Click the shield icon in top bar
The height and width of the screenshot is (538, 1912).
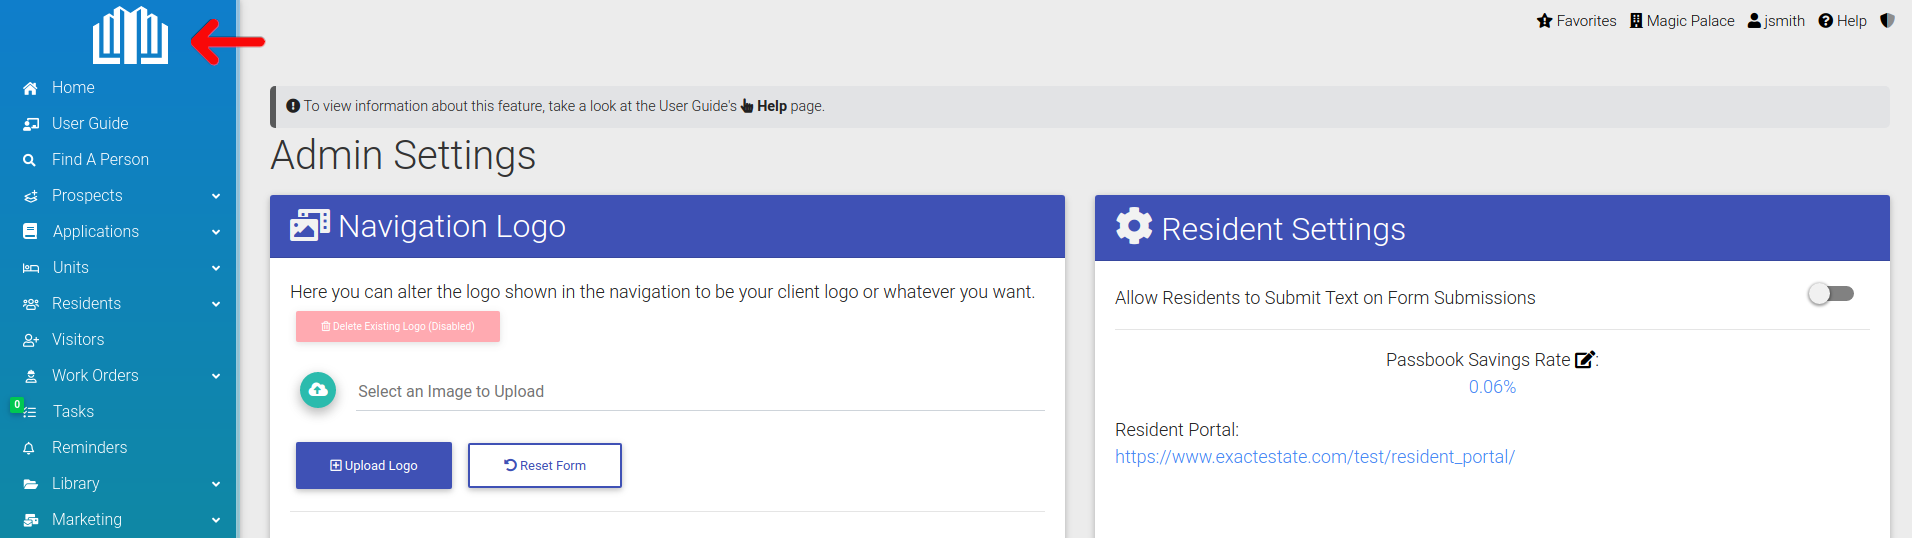click(1887, 20)
